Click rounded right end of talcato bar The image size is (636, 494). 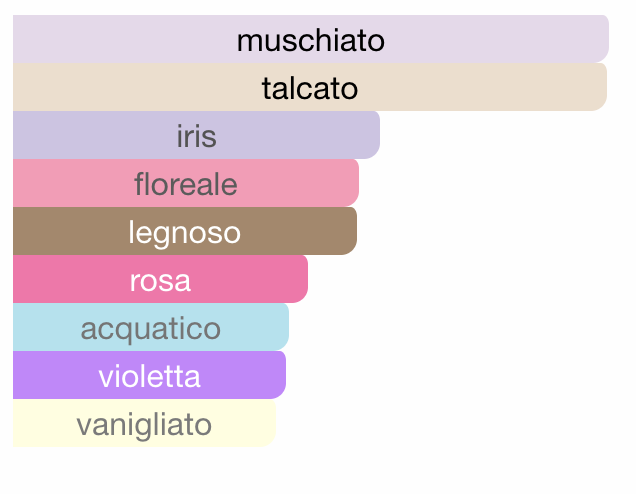600,87
